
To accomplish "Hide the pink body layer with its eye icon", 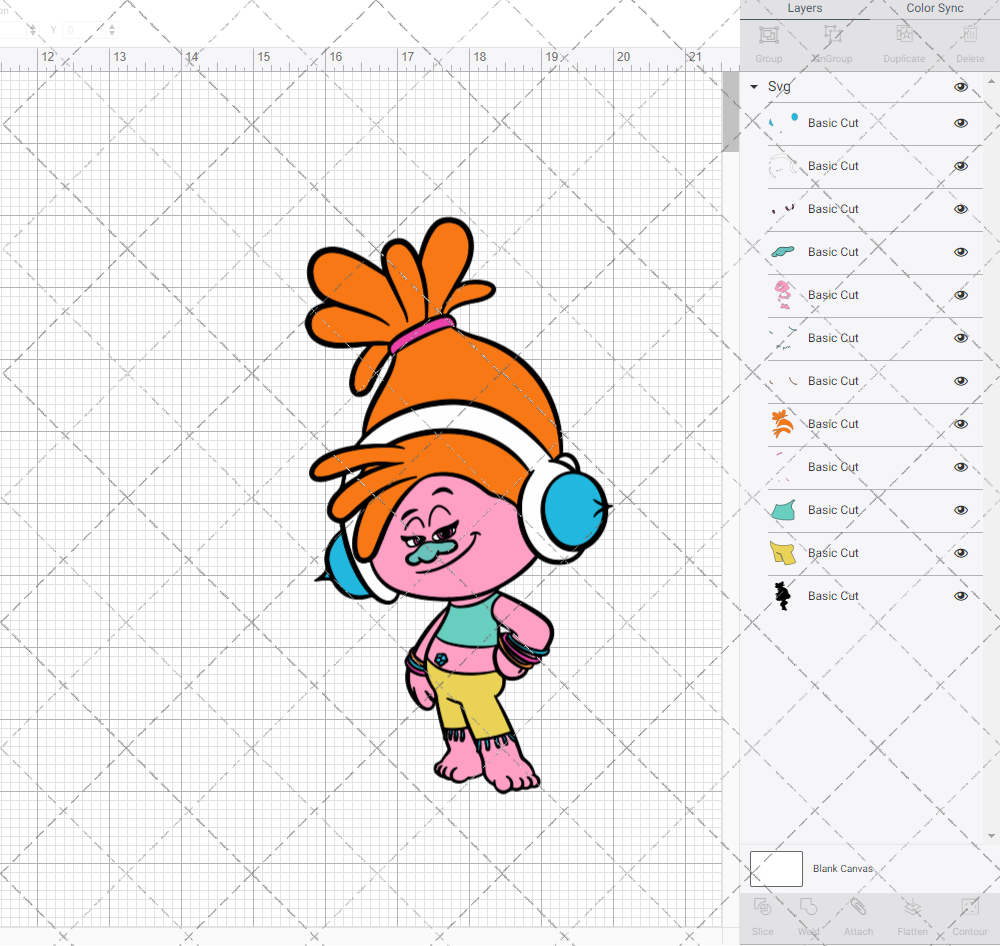I will point(961,295).
